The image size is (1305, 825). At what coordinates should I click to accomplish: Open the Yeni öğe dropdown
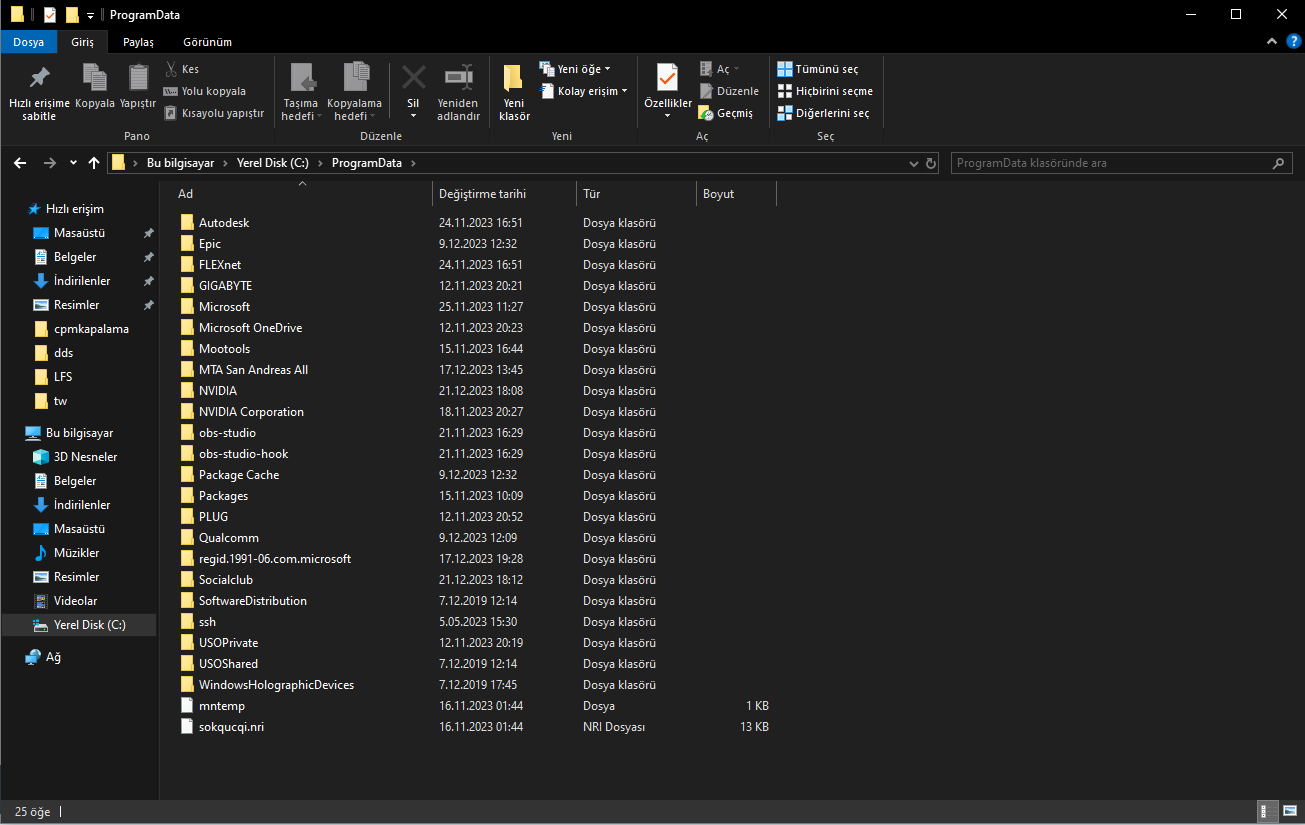(575, 69)
